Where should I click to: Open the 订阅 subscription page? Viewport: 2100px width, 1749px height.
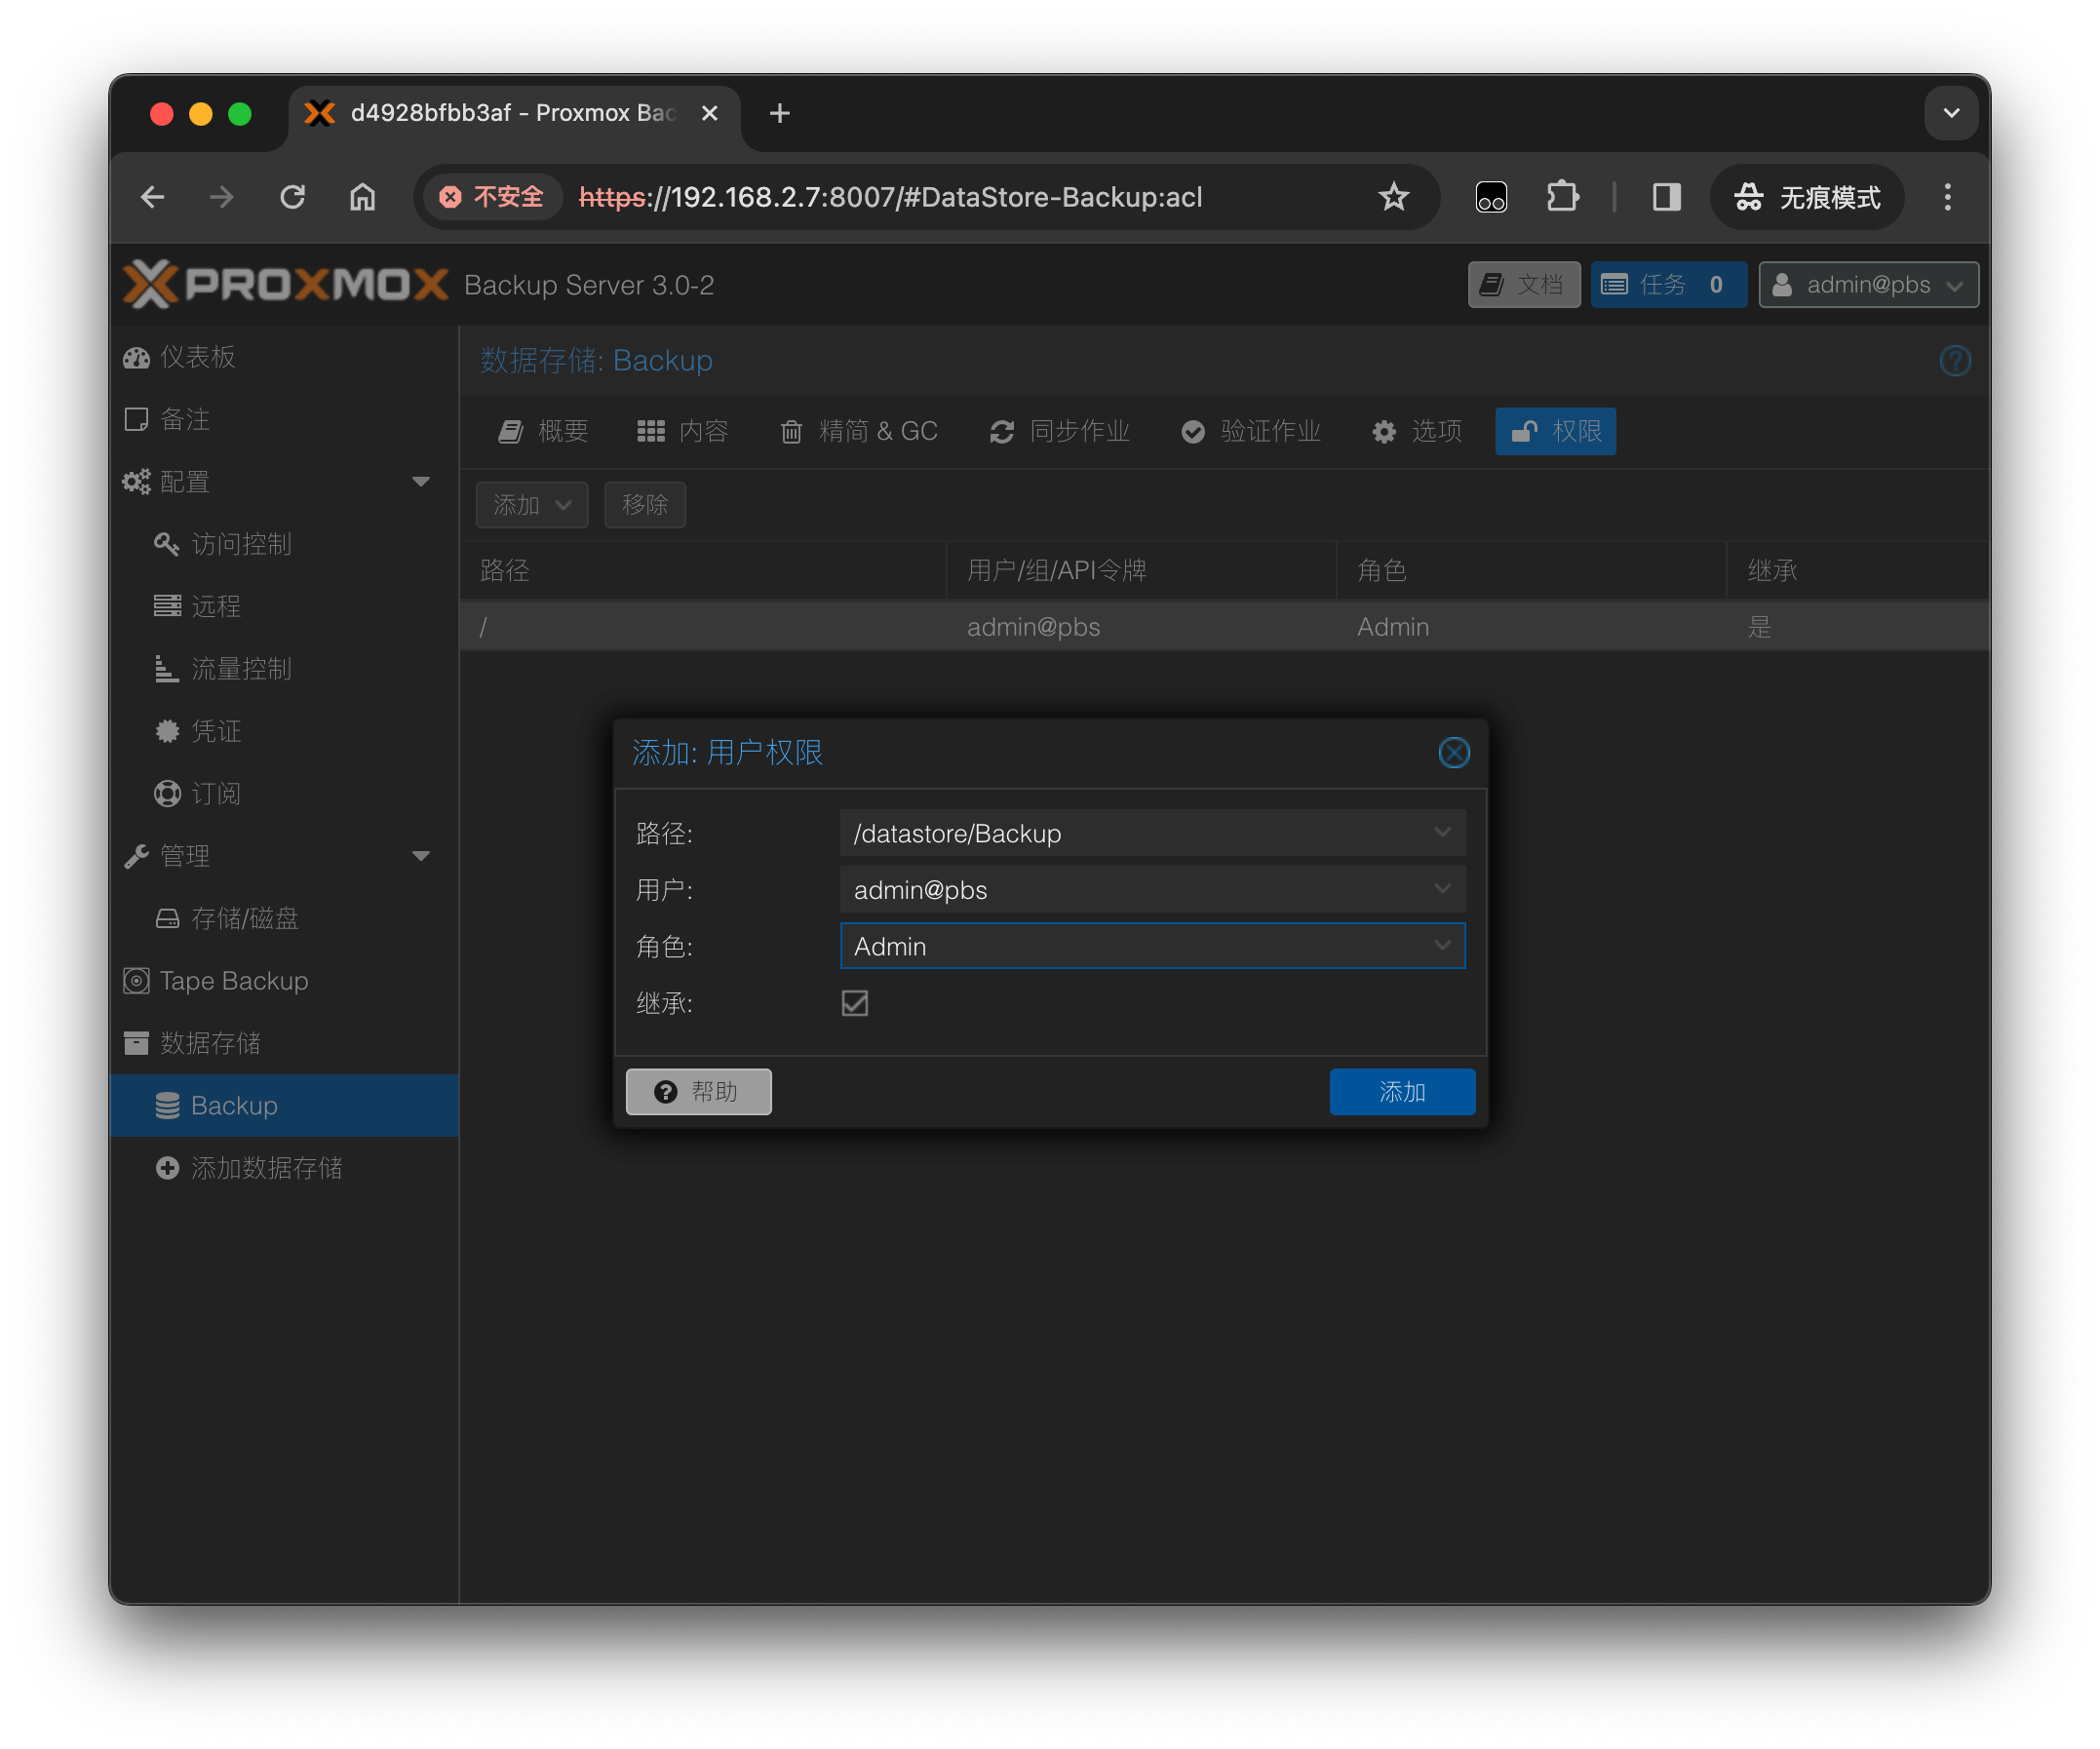pos(216,793)
